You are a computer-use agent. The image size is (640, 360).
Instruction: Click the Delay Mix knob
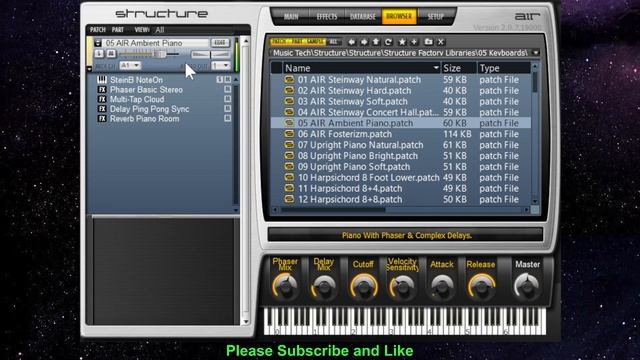(324, 286)
